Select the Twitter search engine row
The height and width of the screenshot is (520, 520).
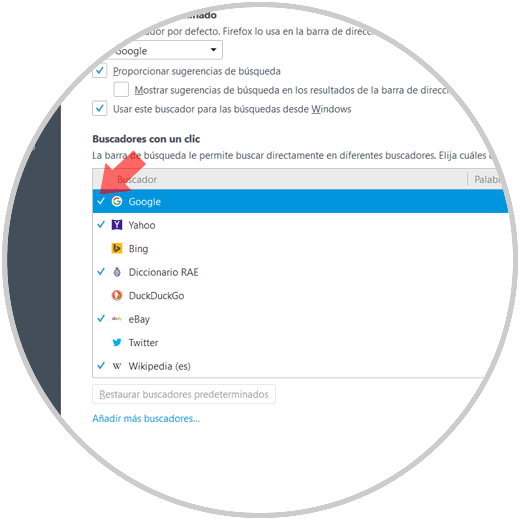[x=300, y=342]
